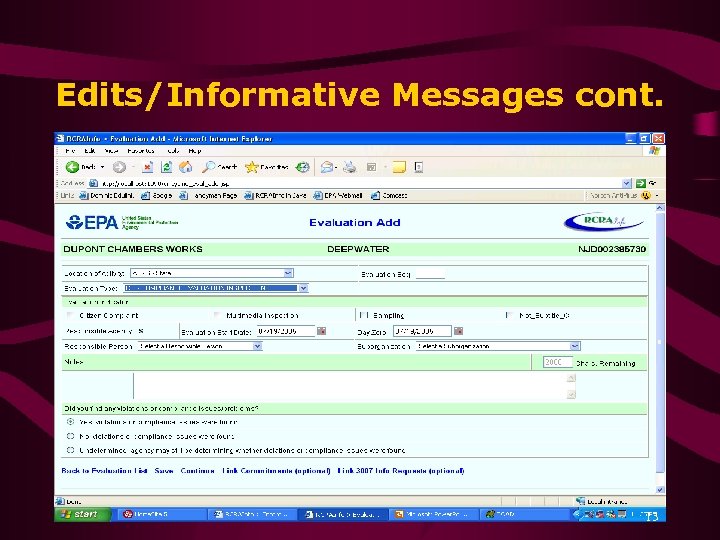
Task: Open Favorites star in toolbar
Action: [267, 167]
